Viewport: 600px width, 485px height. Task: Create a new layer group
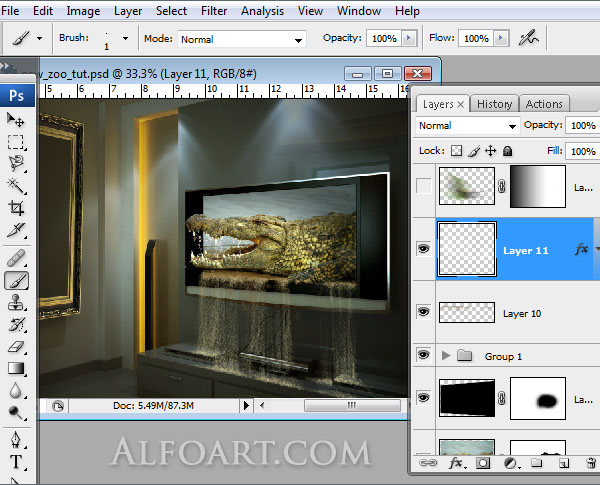[536, 463]
